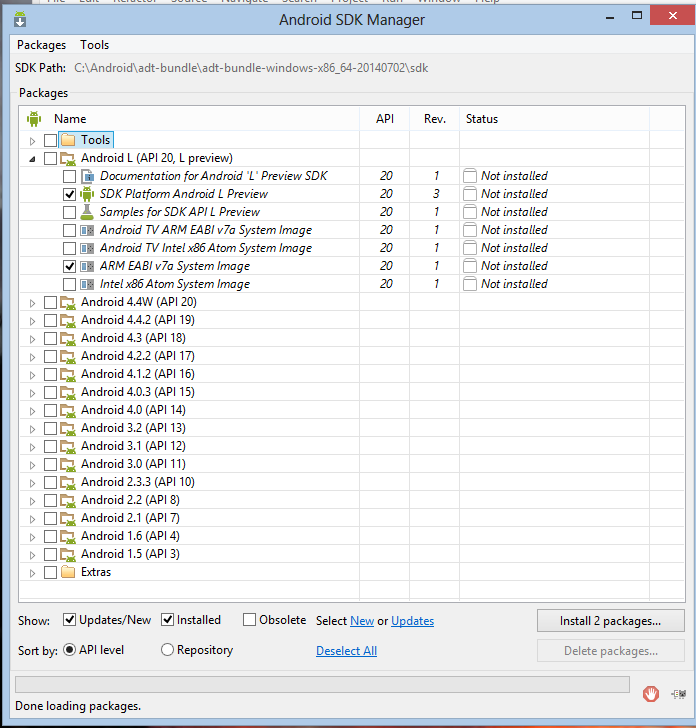Open the Packages menu

point(41,45)
